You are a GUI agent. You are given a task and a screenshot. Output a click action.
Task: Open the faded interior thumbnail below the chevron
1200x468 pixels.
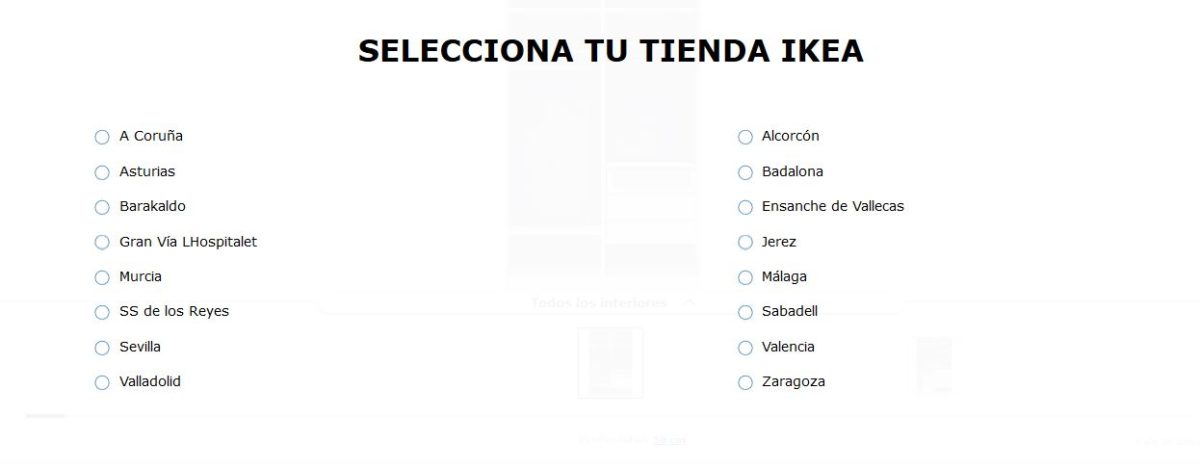[x=611, y=362]
